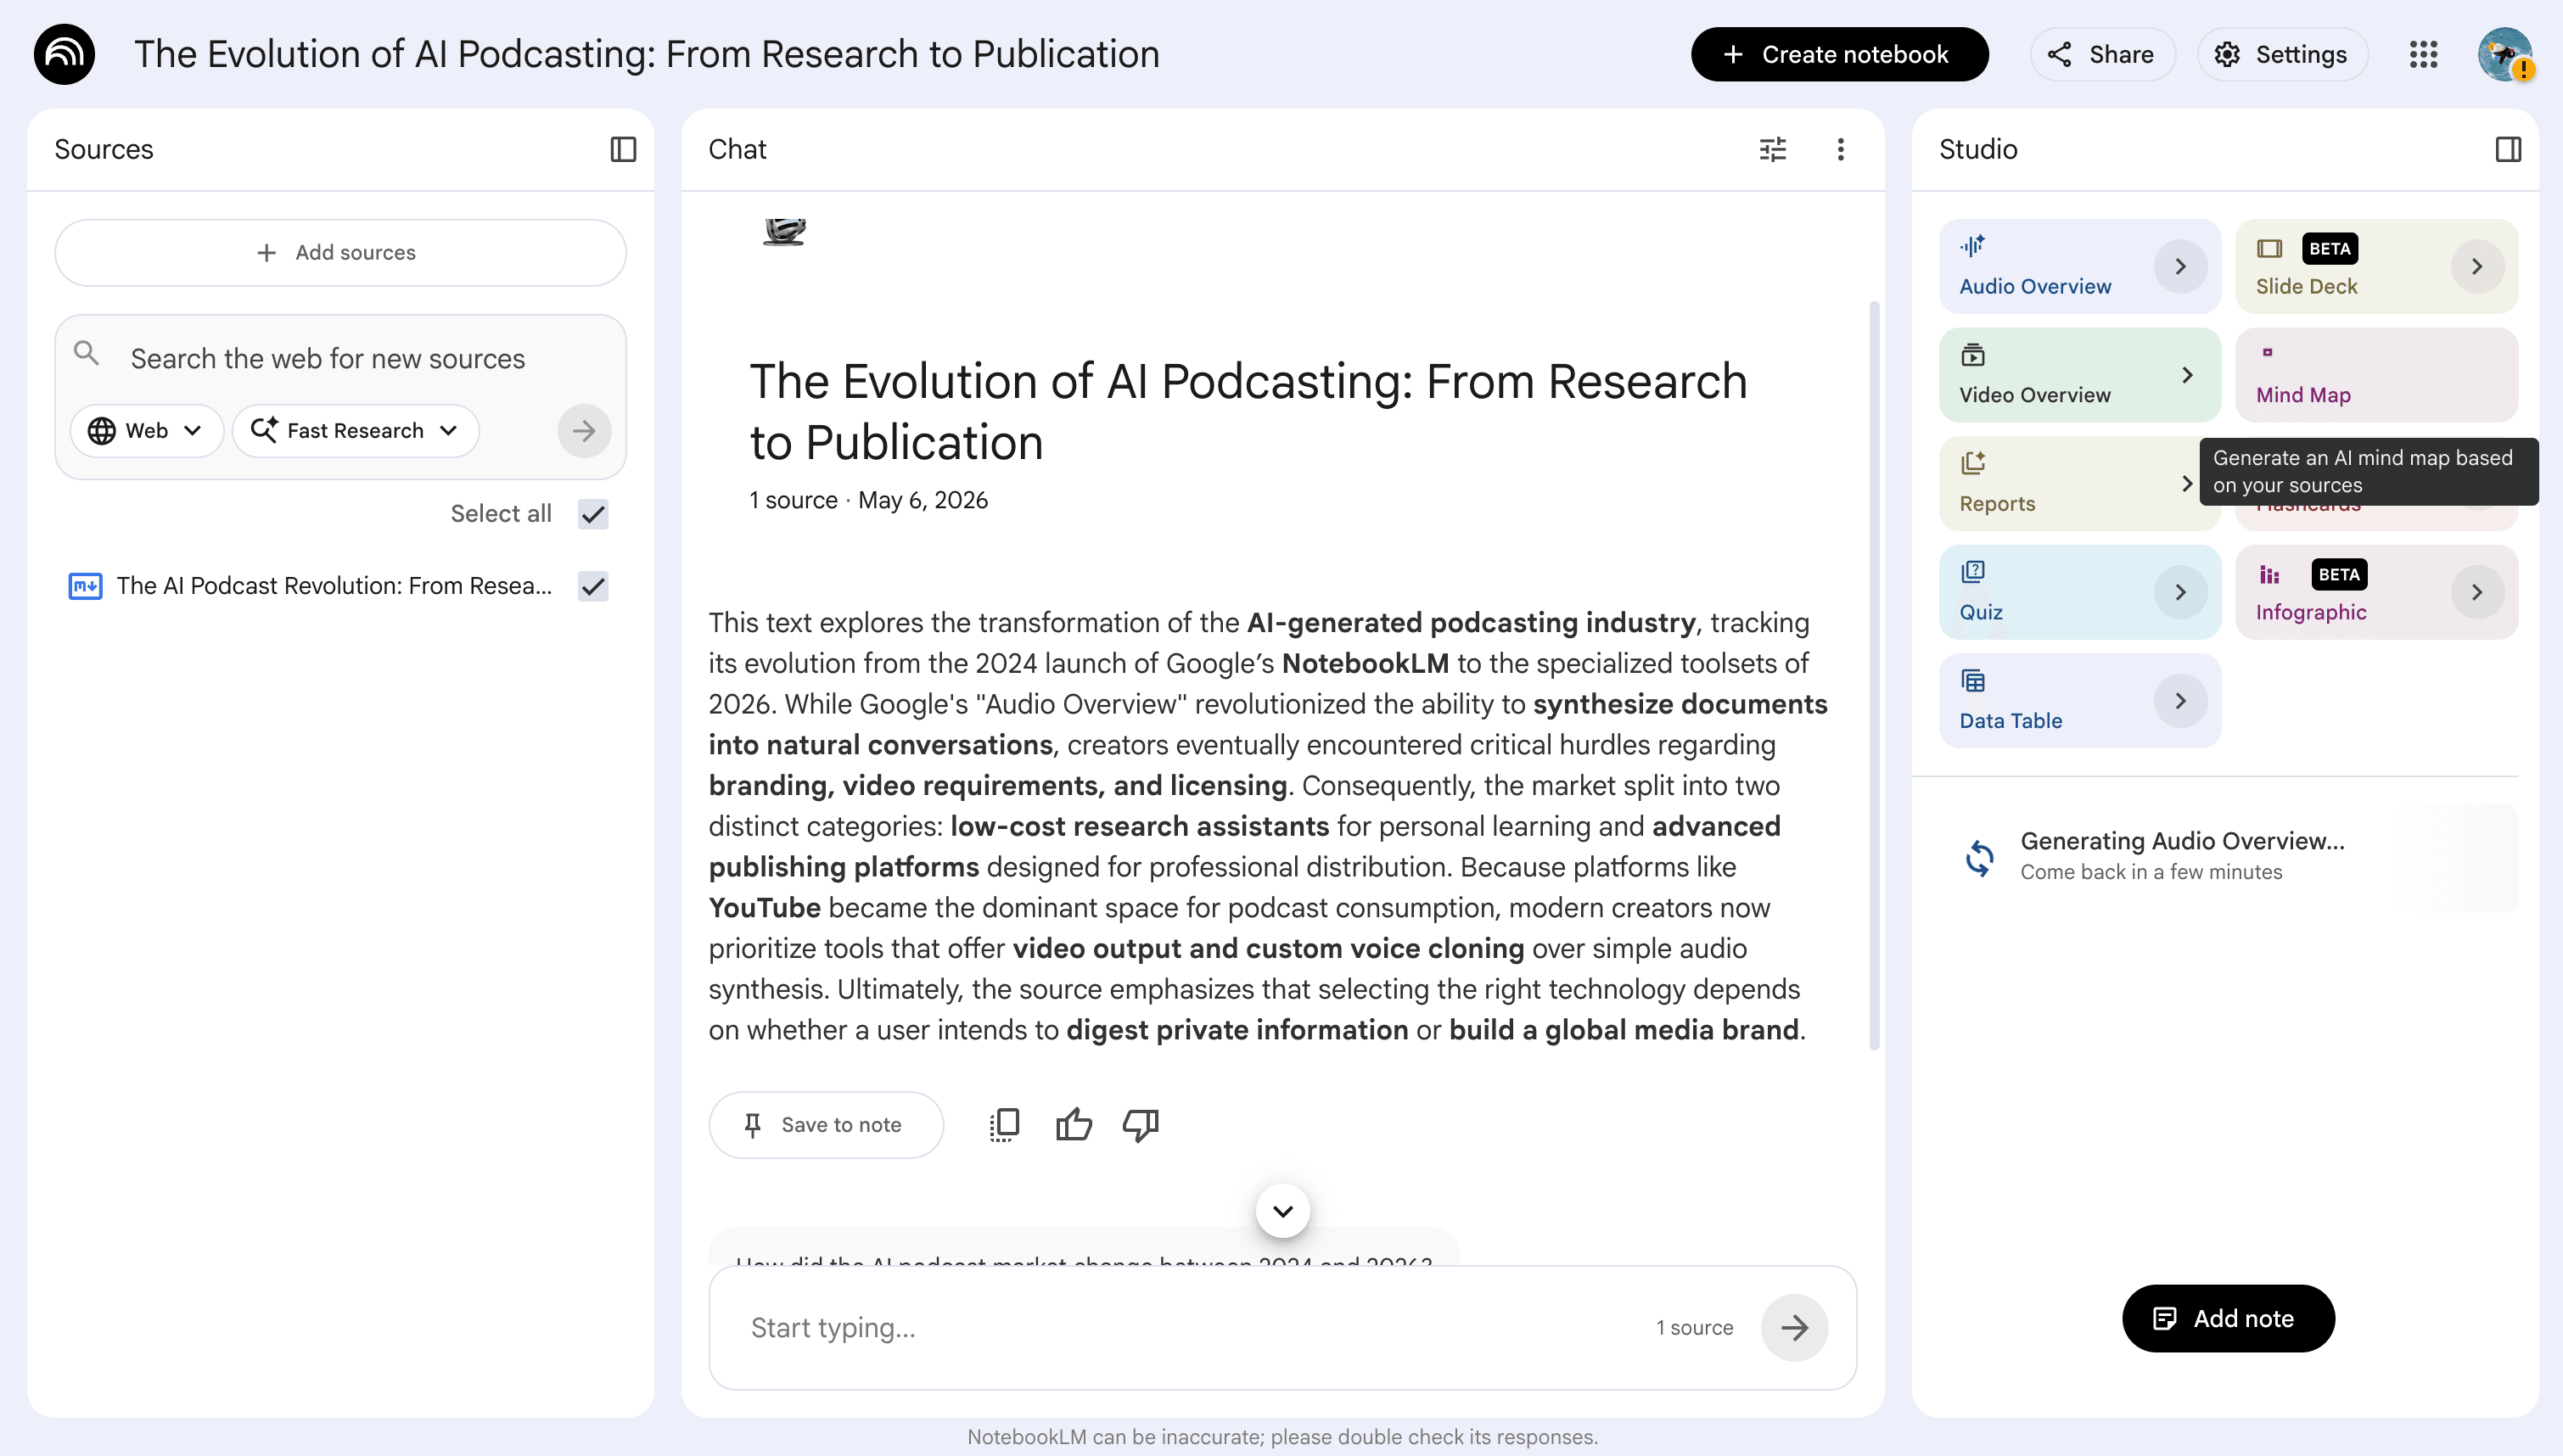Copy the summary to clipboard
The image size is (2563, 1456).
pyautogui.click(x=1004, y=1125)
